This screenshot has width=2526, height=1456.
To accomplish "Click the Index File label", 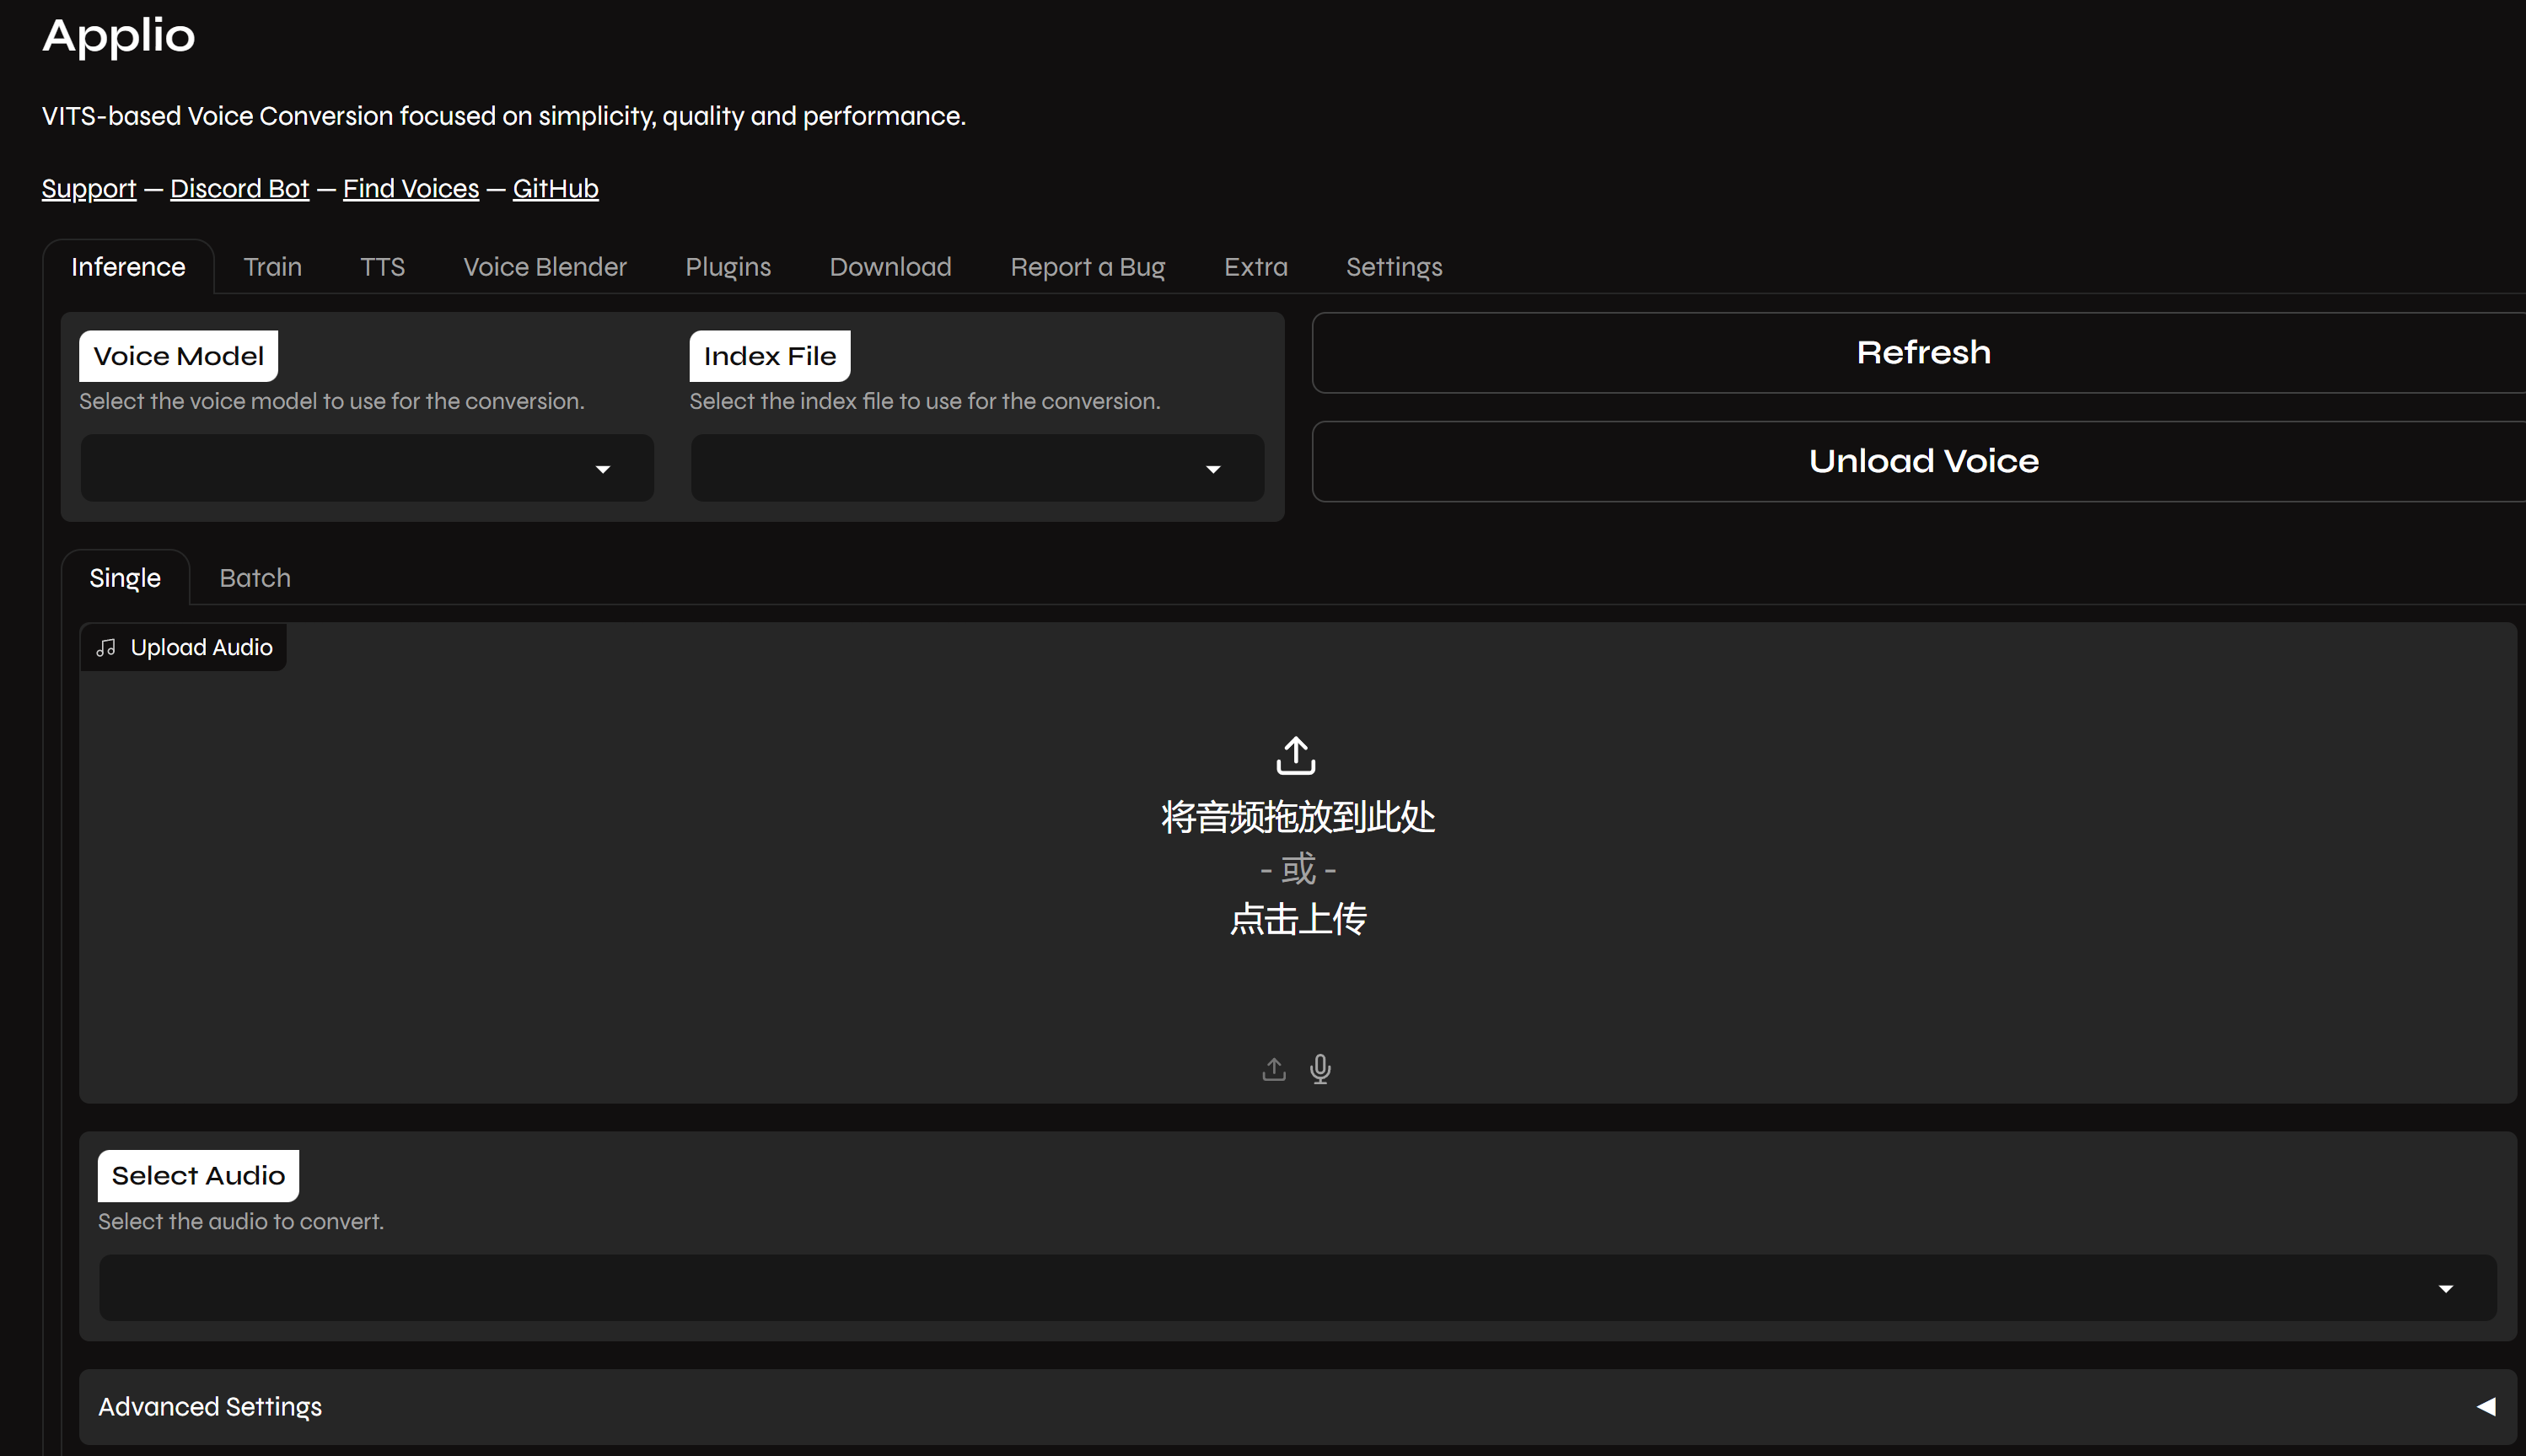I will [770, 356].
